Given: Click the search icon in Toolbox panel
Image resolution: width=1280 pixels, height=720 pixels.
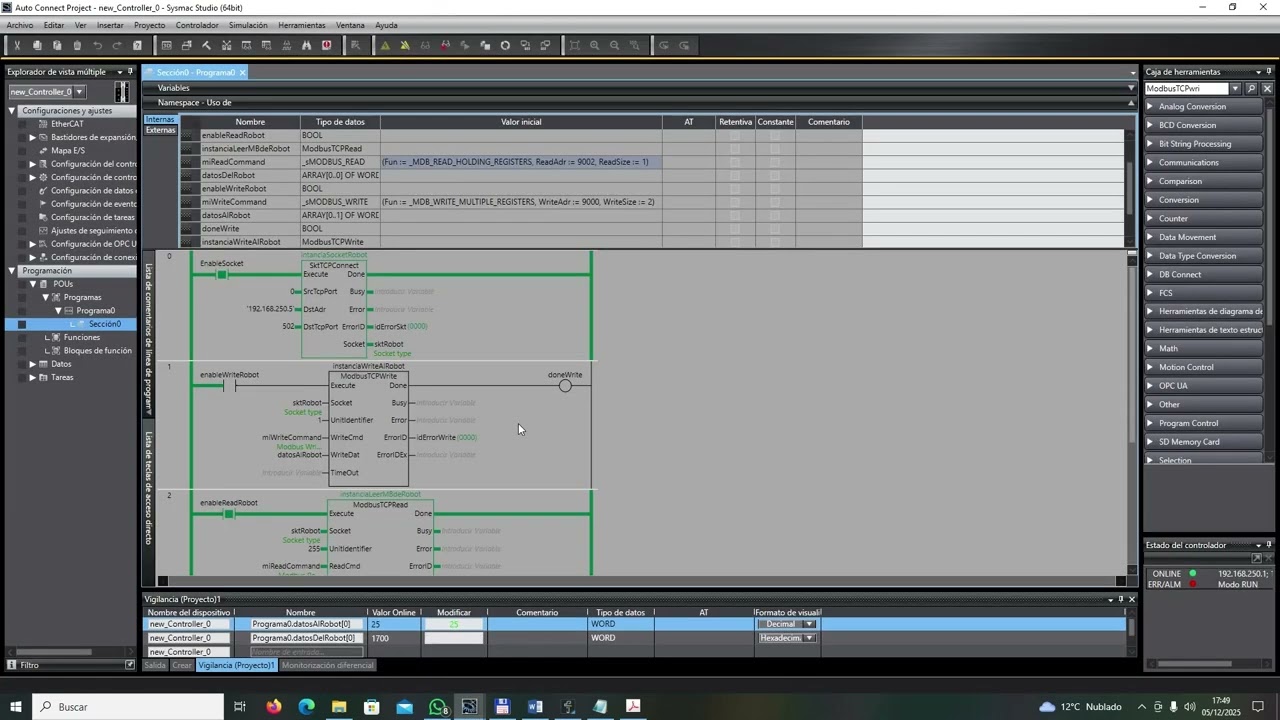Looking at the screenshot, I should 1251,89.
